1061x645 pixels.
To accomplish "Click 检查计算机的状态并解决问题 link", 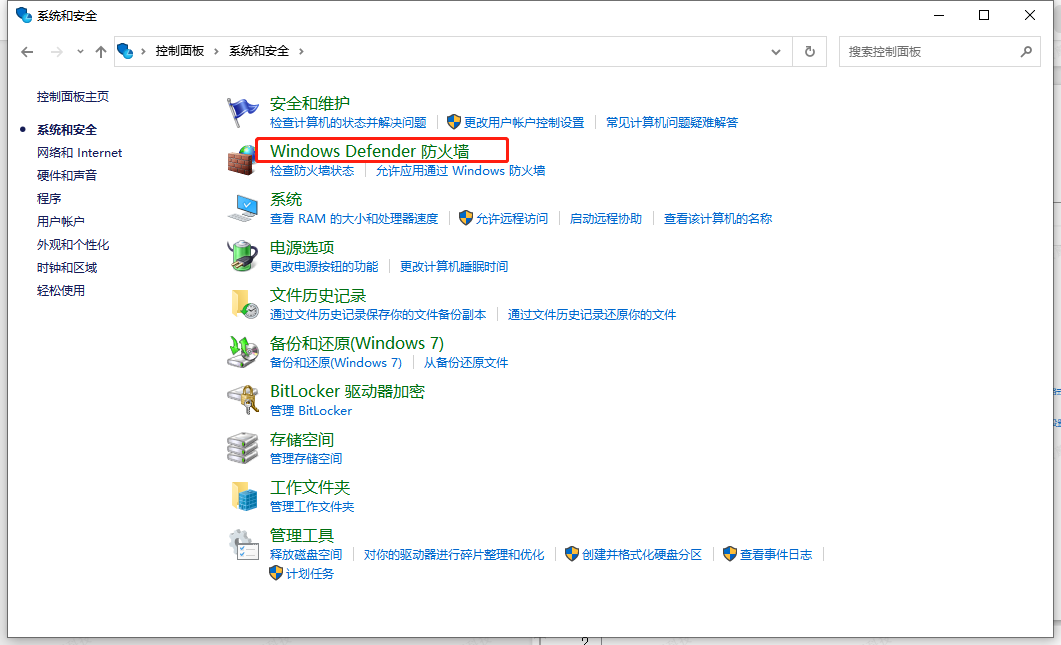I will tap(348, 123).
